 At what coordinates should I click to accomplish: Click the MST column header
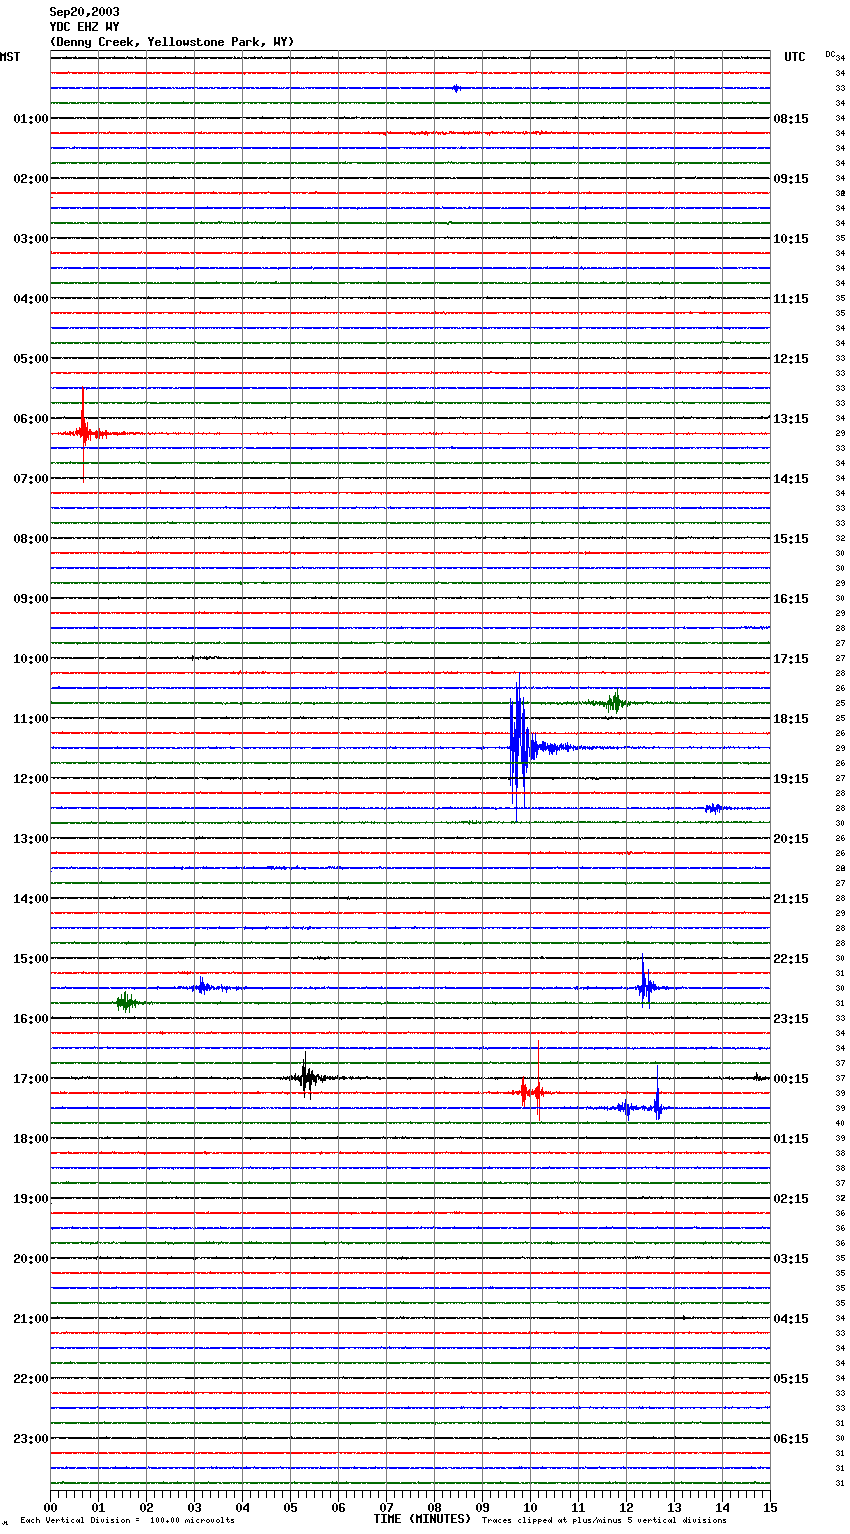coord(10,57)
